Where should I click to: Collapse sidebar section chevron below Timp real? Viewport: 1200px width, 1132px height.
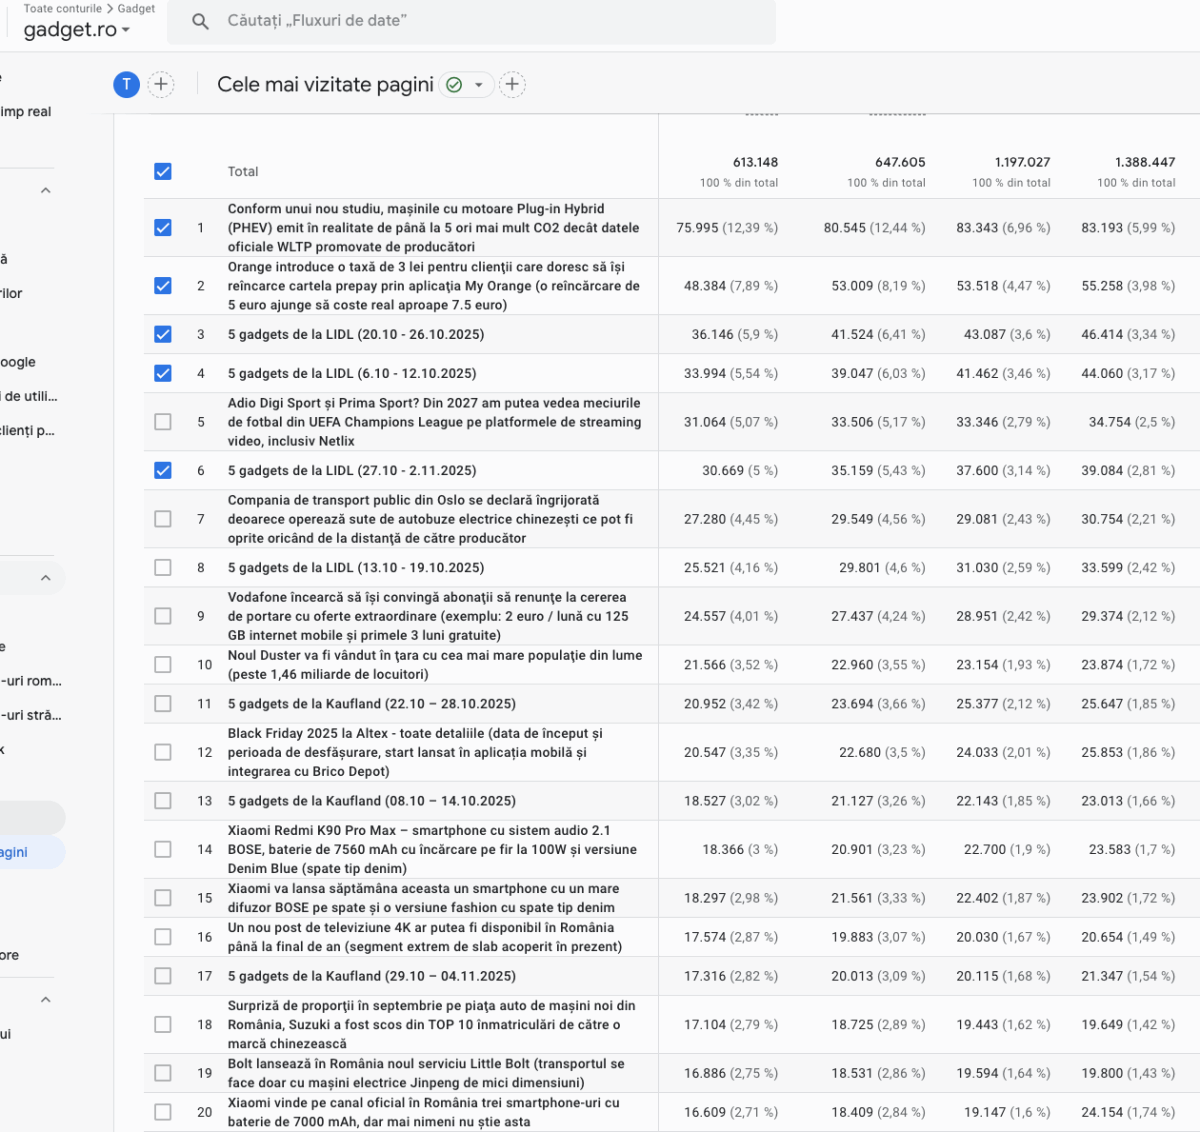click(x=45, y=190)
